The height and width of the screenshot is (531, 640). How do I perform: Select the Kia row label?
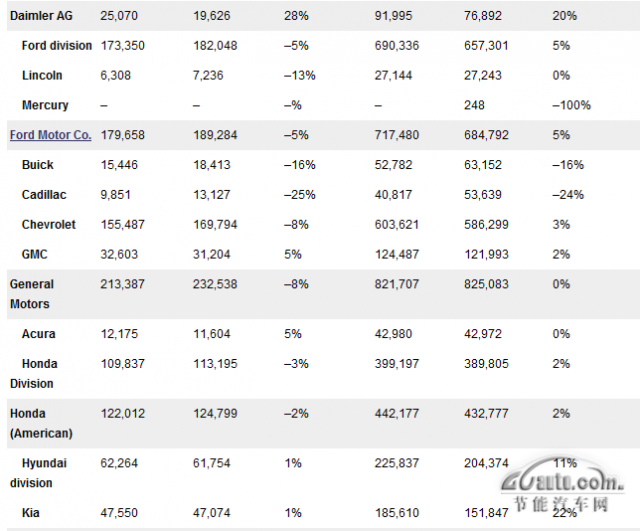click(31, 513)
